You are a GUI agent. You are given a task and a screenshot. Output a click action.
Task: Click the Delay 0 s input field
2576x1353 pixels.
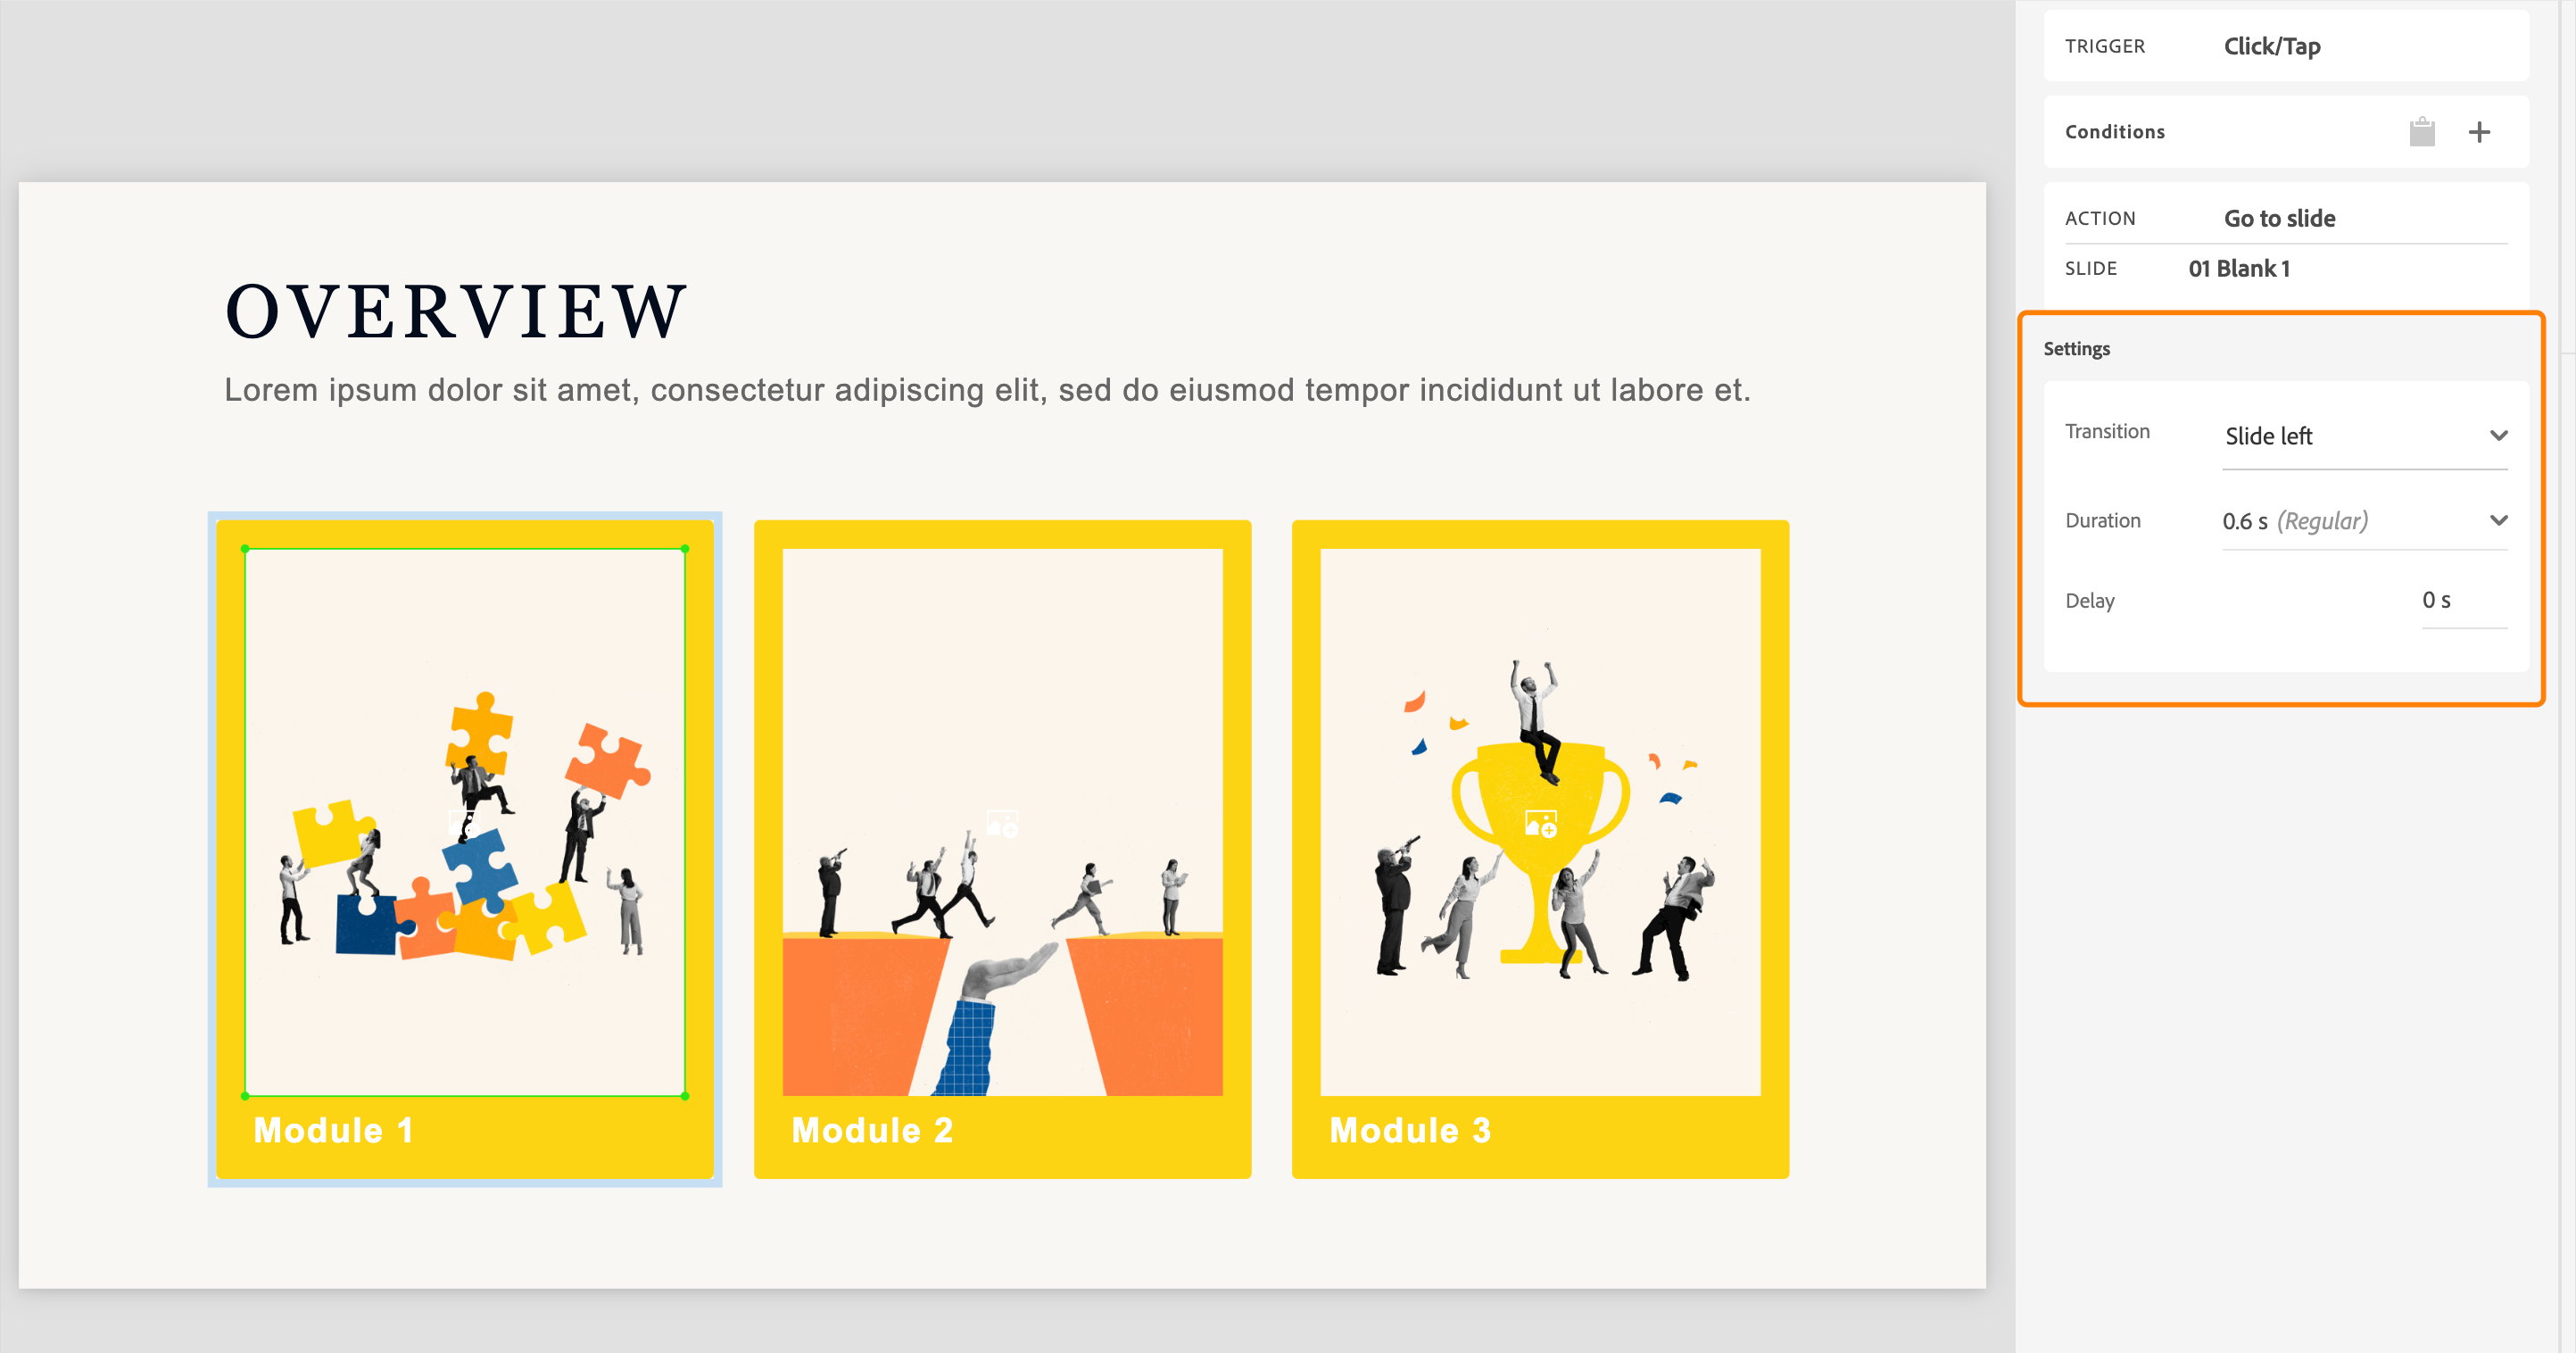[2463, 600]
